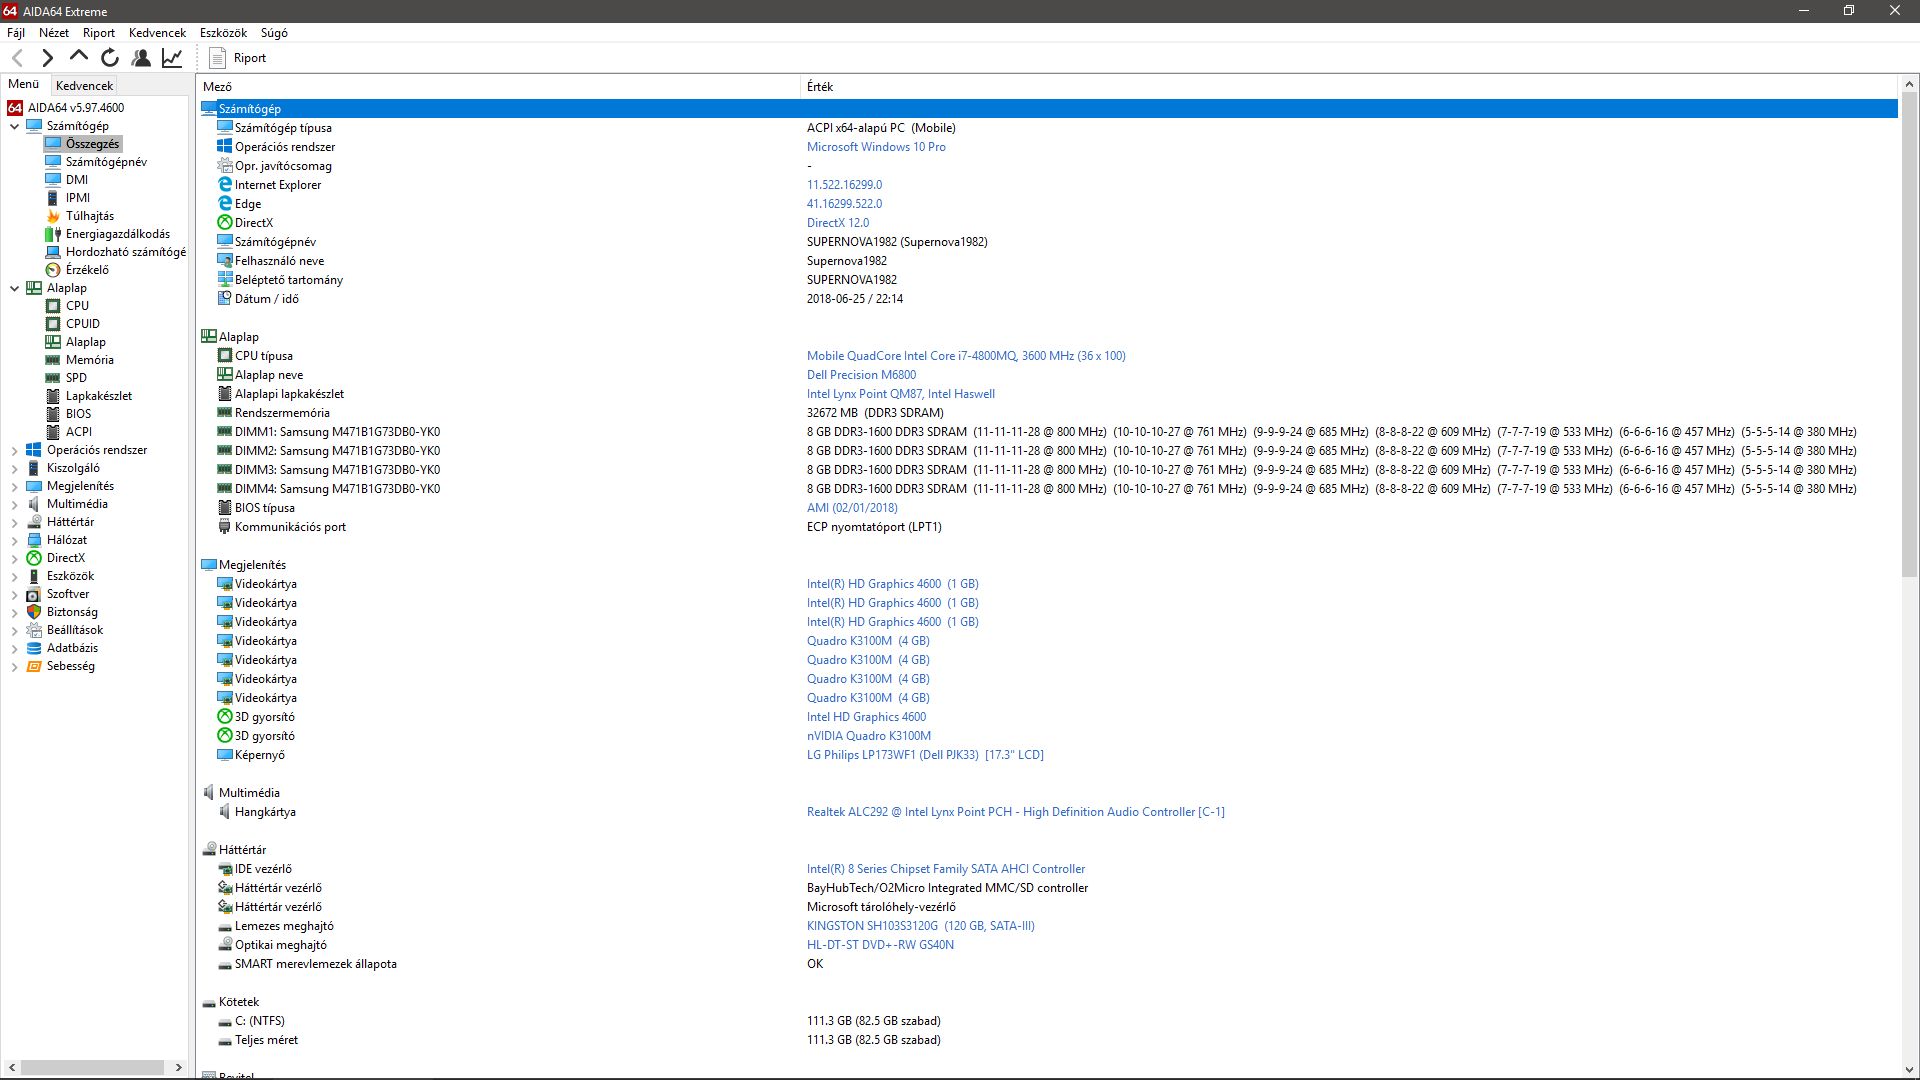Open the Nézet menu

pos(54,33)
